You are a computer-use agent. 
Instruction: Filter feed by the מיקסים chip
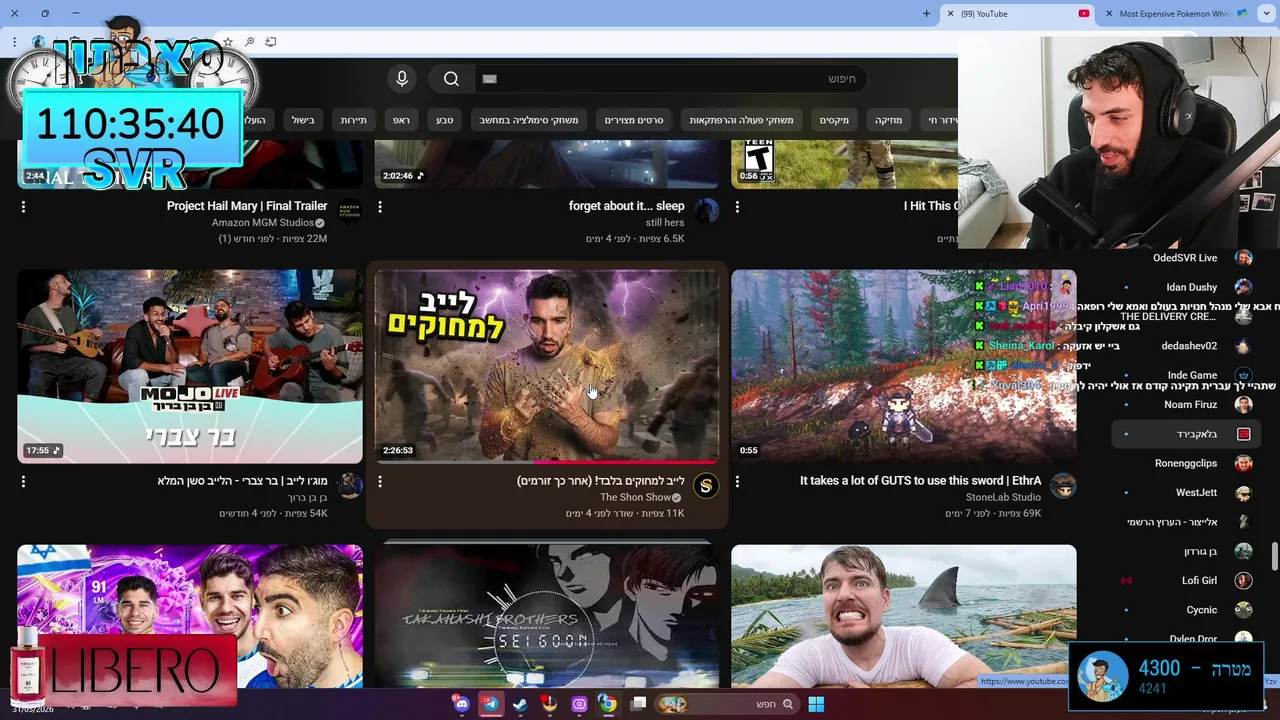coord(834,120)
